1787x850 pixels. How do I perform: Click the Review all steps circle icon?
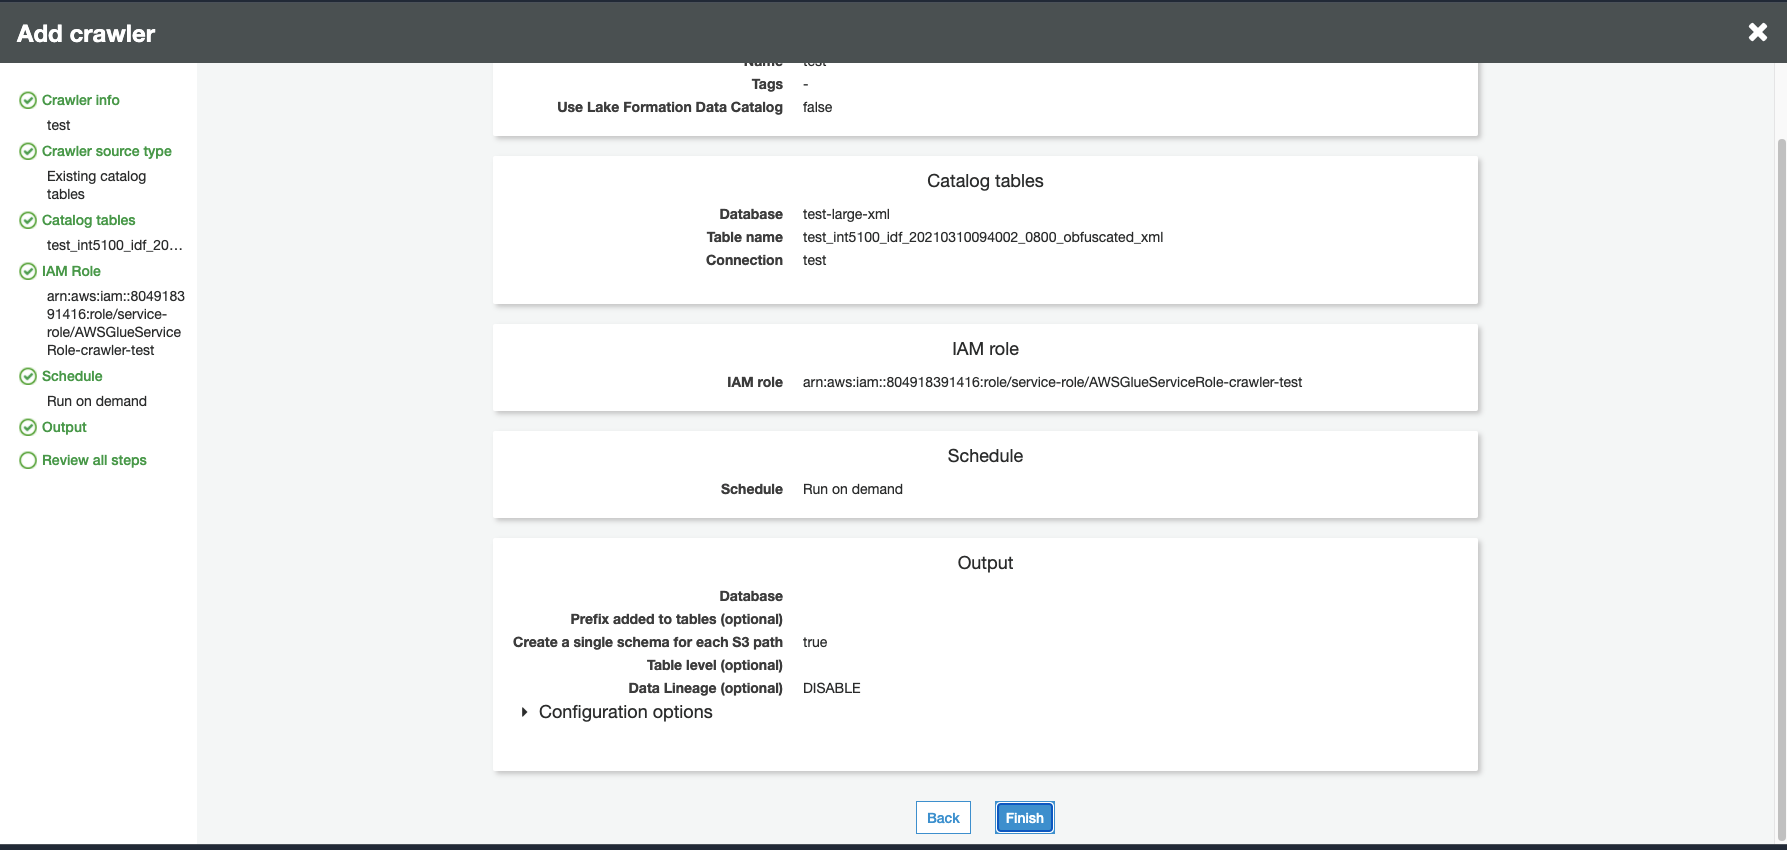tap(28, 461)
